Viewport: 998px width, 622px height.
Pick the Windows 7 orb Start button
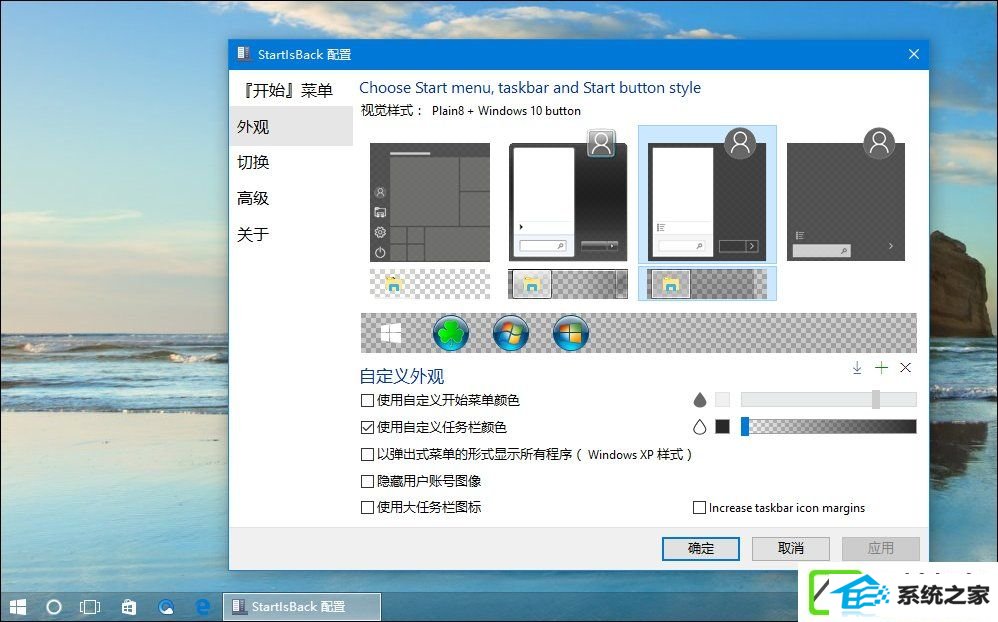(510, 333)
